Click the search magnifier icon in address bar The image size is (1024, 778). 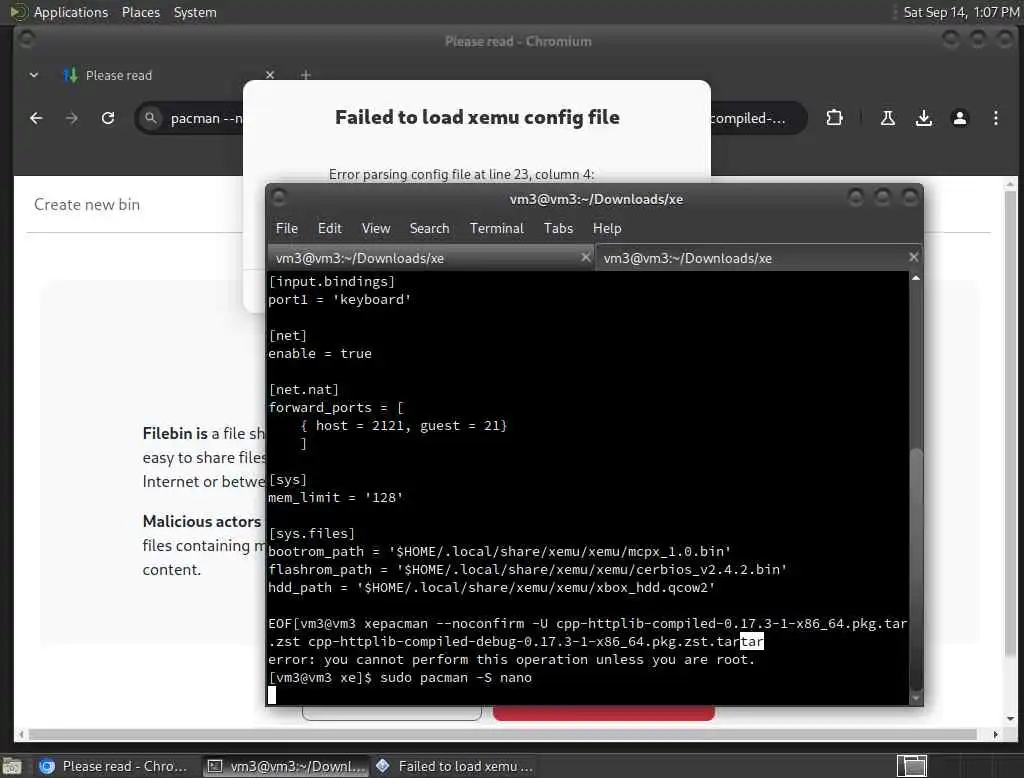pyautogui.click(x=151, y=118)
